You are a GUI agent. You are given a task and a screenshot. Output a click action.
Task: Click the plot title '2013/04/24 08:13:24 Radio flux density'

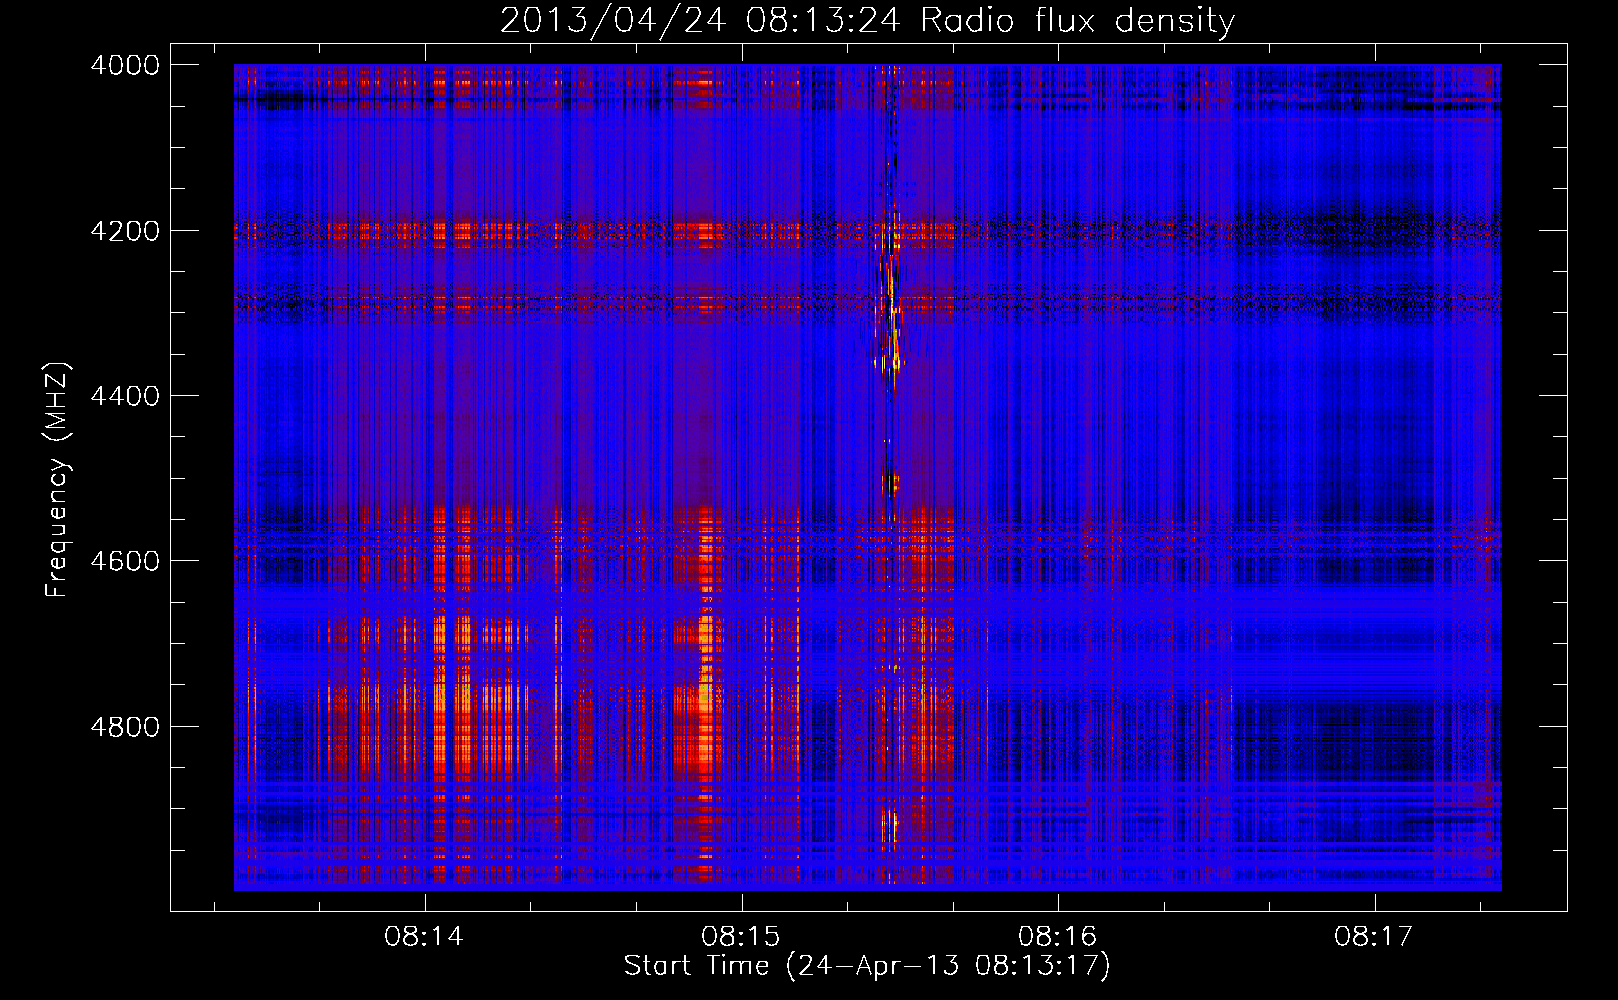tap(867, 20)
